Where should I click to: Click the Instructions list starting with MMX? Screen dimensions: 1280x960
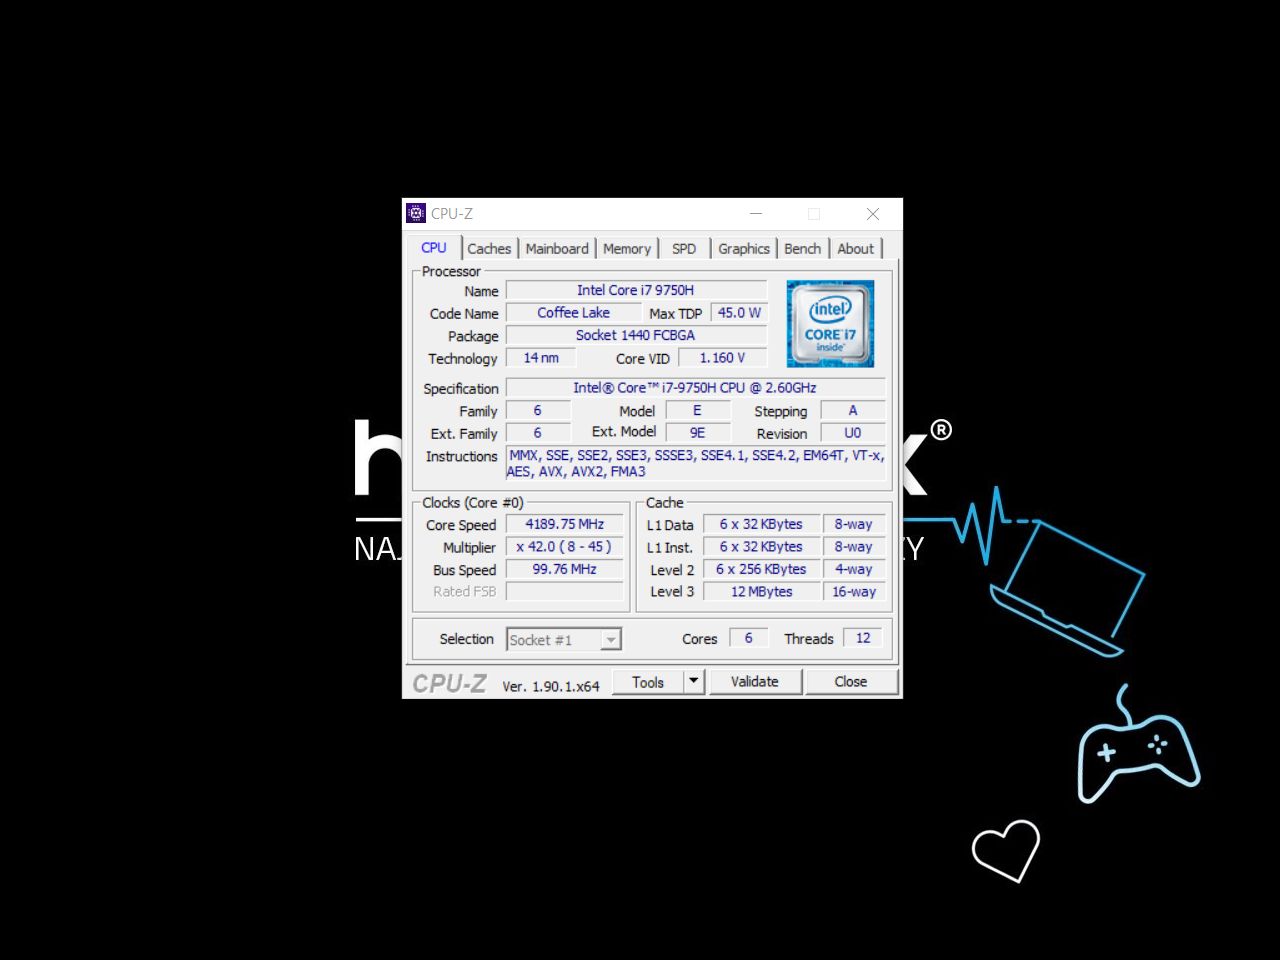pos(695,463)
